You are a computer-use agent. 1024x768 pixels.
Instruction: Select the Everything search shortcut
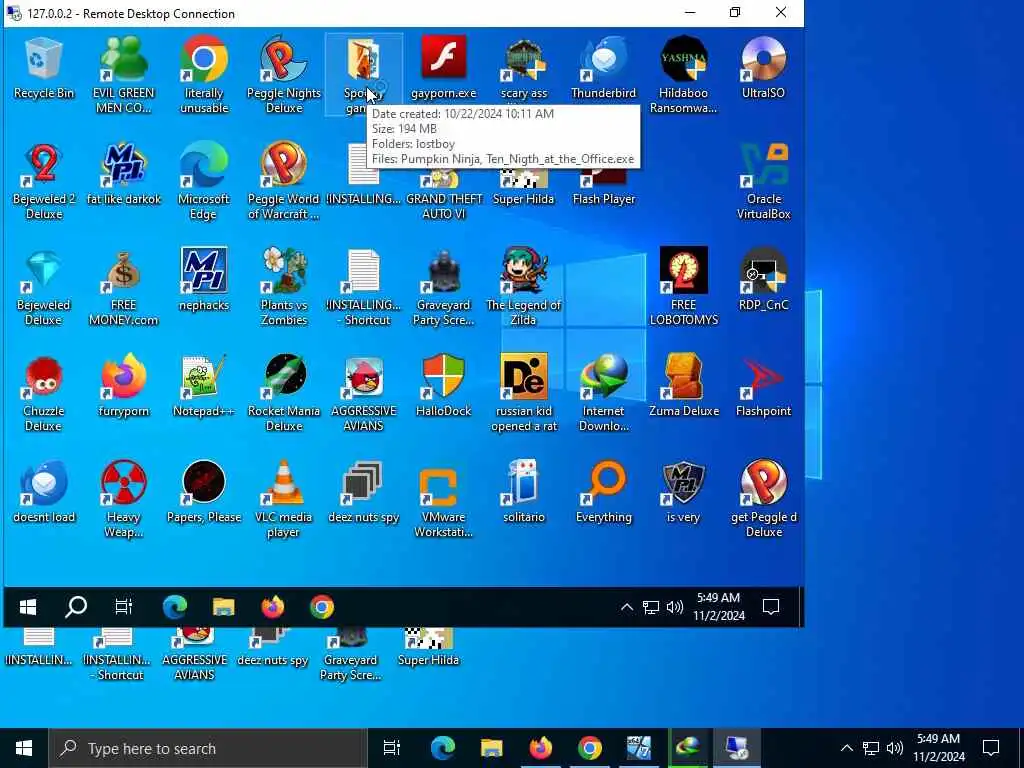pos(603,493)
